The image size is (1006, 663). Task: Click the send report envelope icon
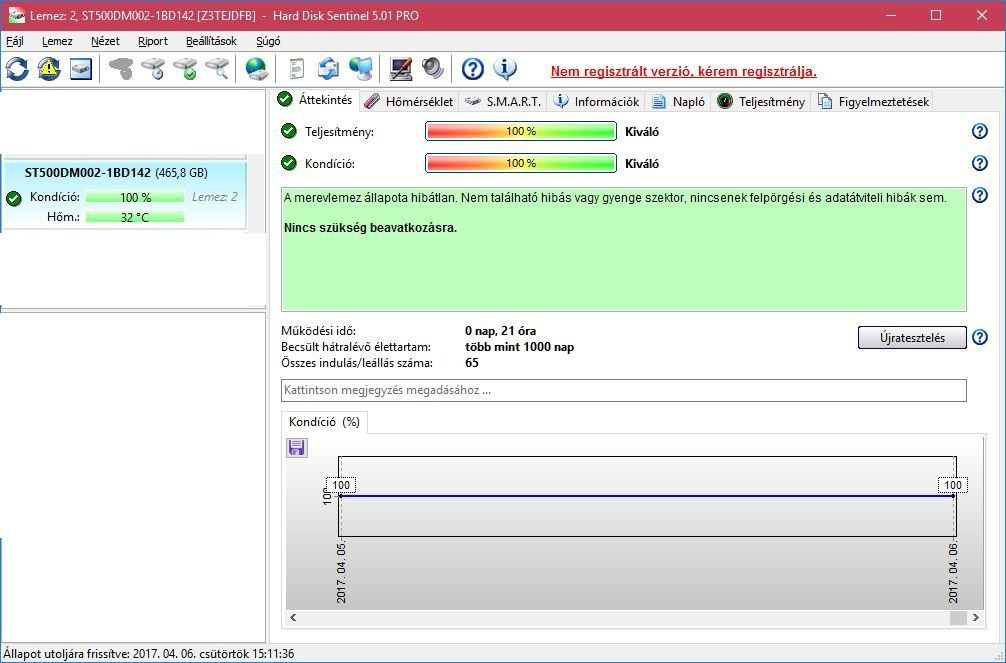(x=328, y=69)
